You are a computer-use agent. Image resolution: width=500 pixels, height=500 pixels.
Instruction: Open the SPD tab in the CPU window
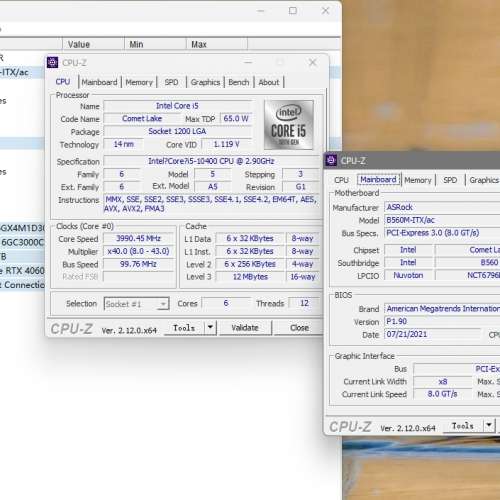171,82
